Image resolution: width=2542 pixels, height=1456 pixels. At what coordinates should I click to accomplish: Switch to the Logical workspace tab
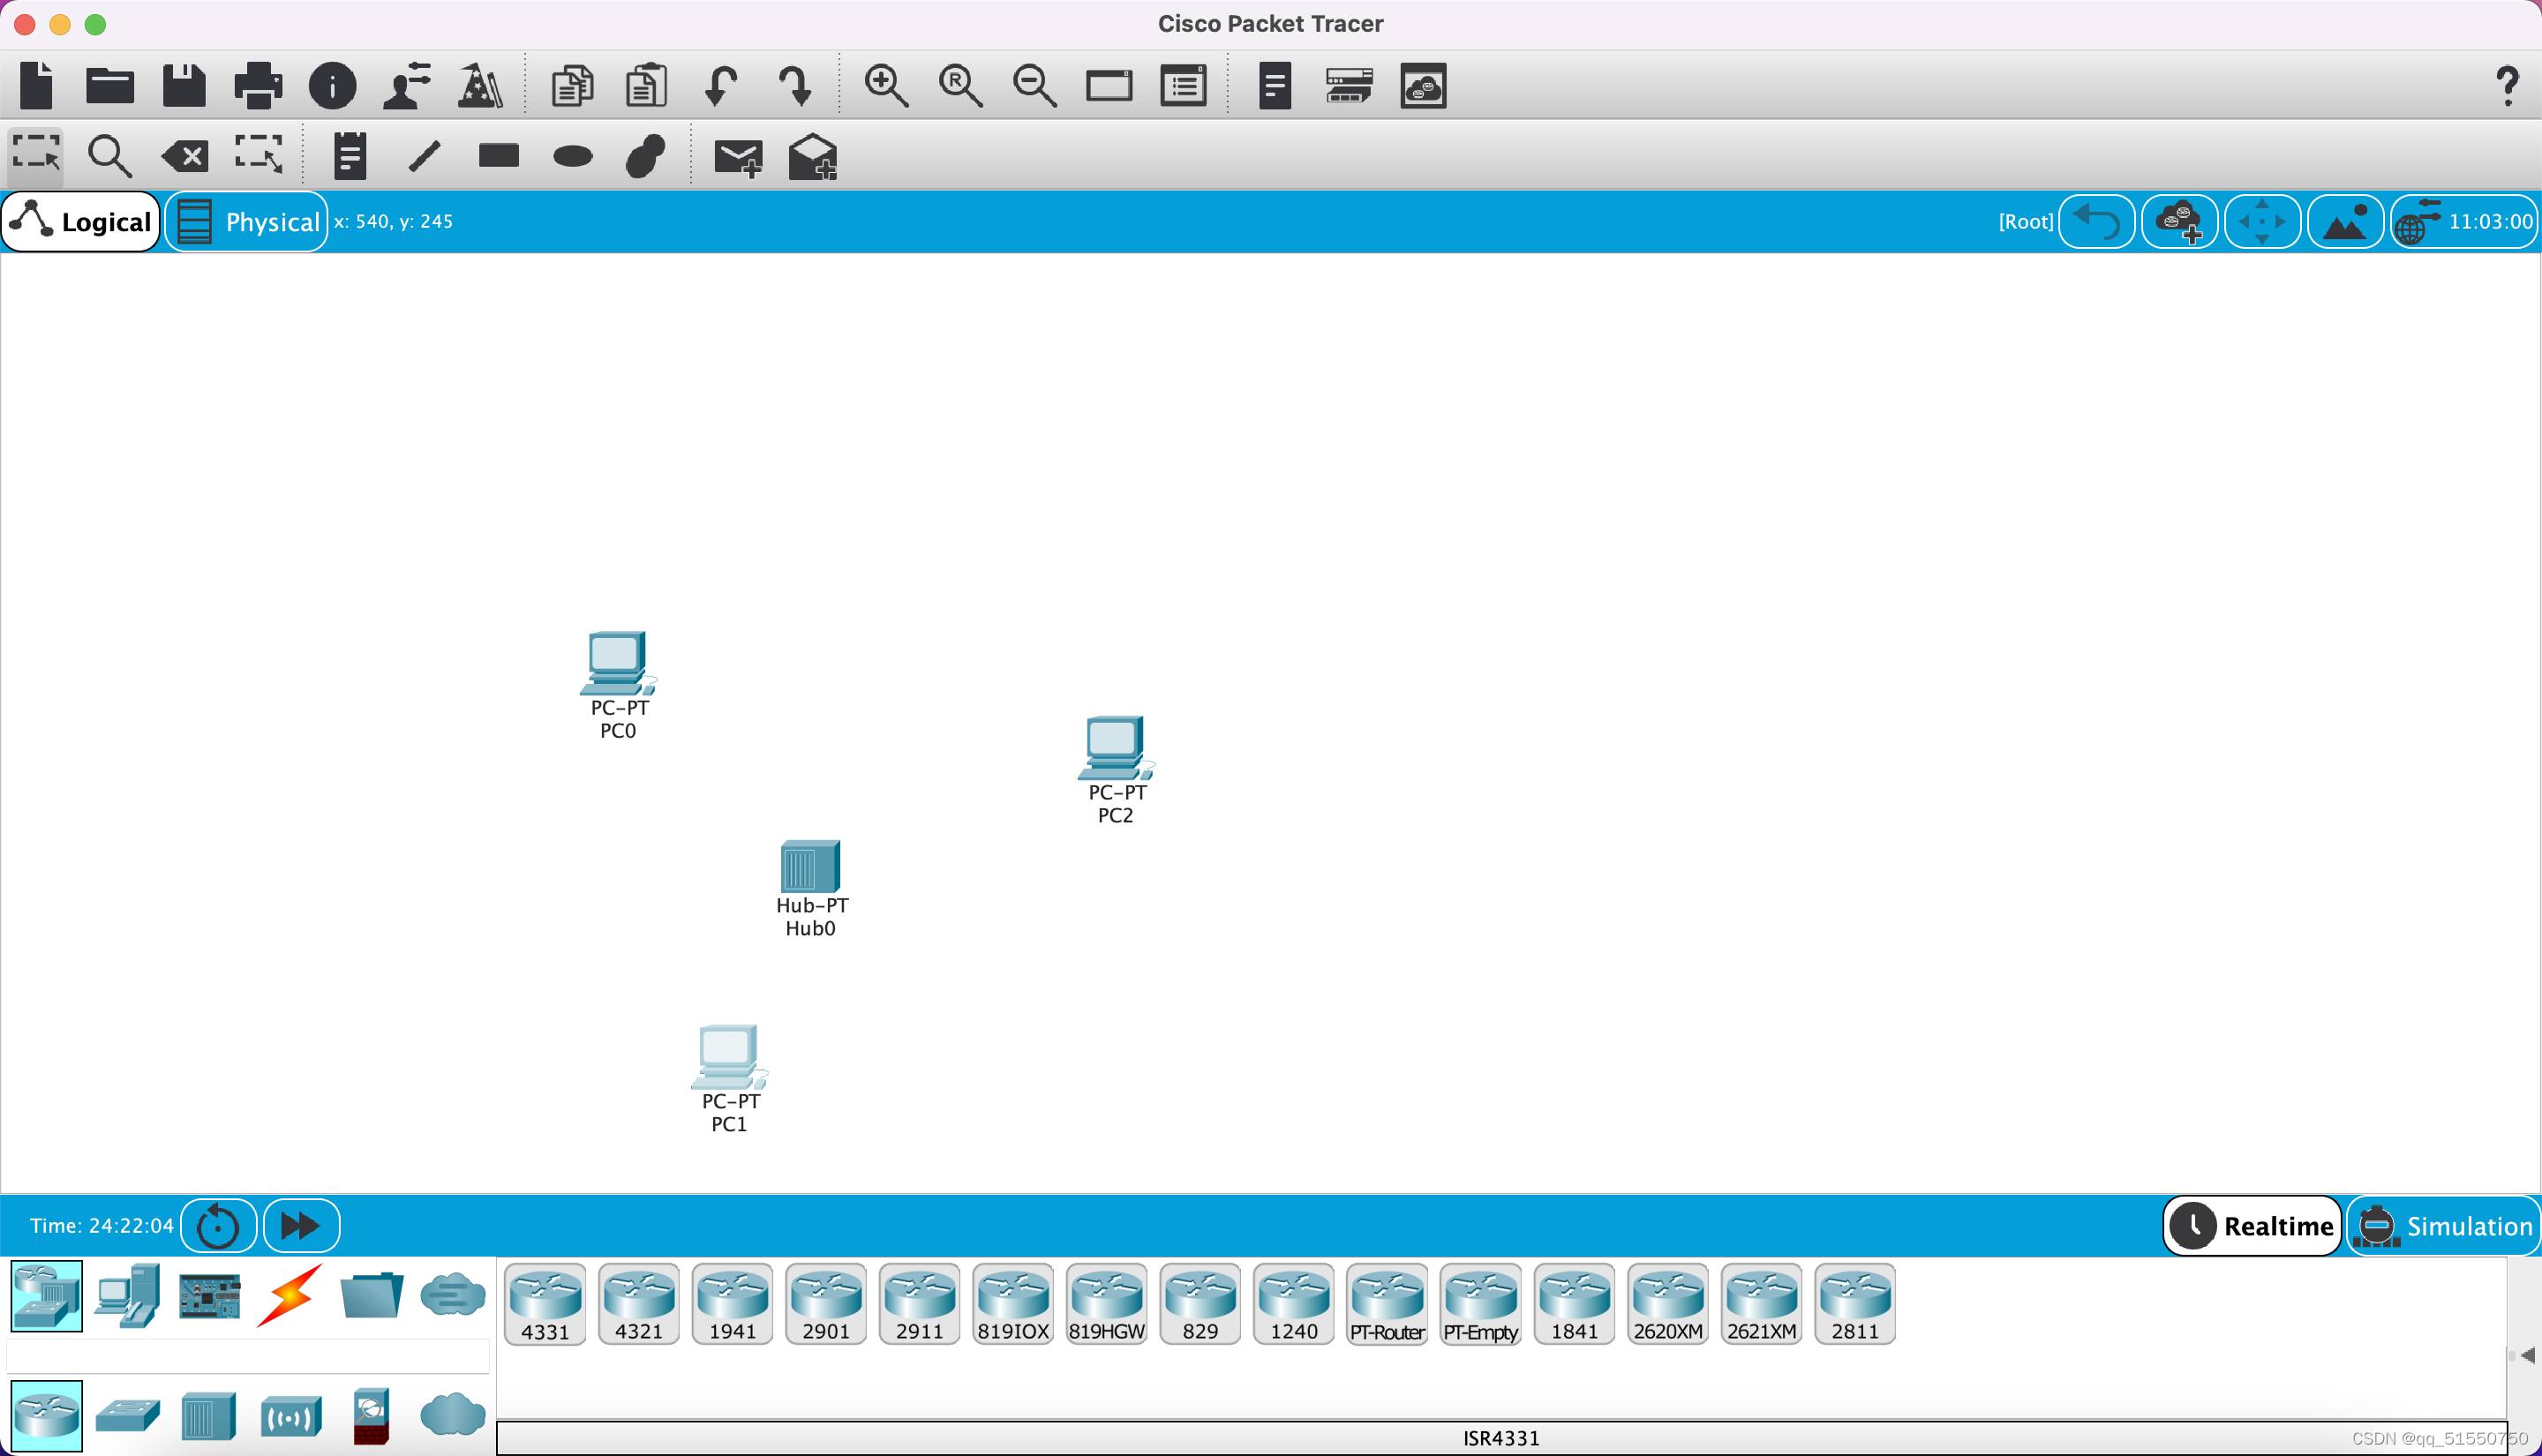pyautogui.click(x=82, y=221)
